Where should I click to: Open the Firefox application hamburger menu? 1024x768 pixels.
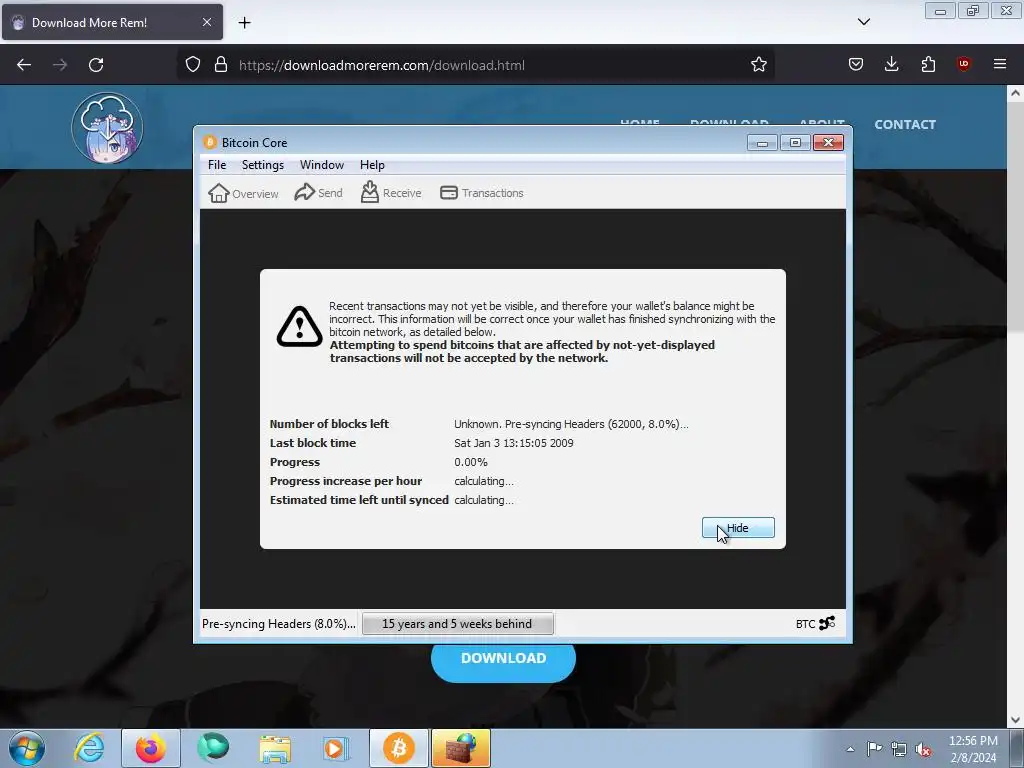(1000, 64)
